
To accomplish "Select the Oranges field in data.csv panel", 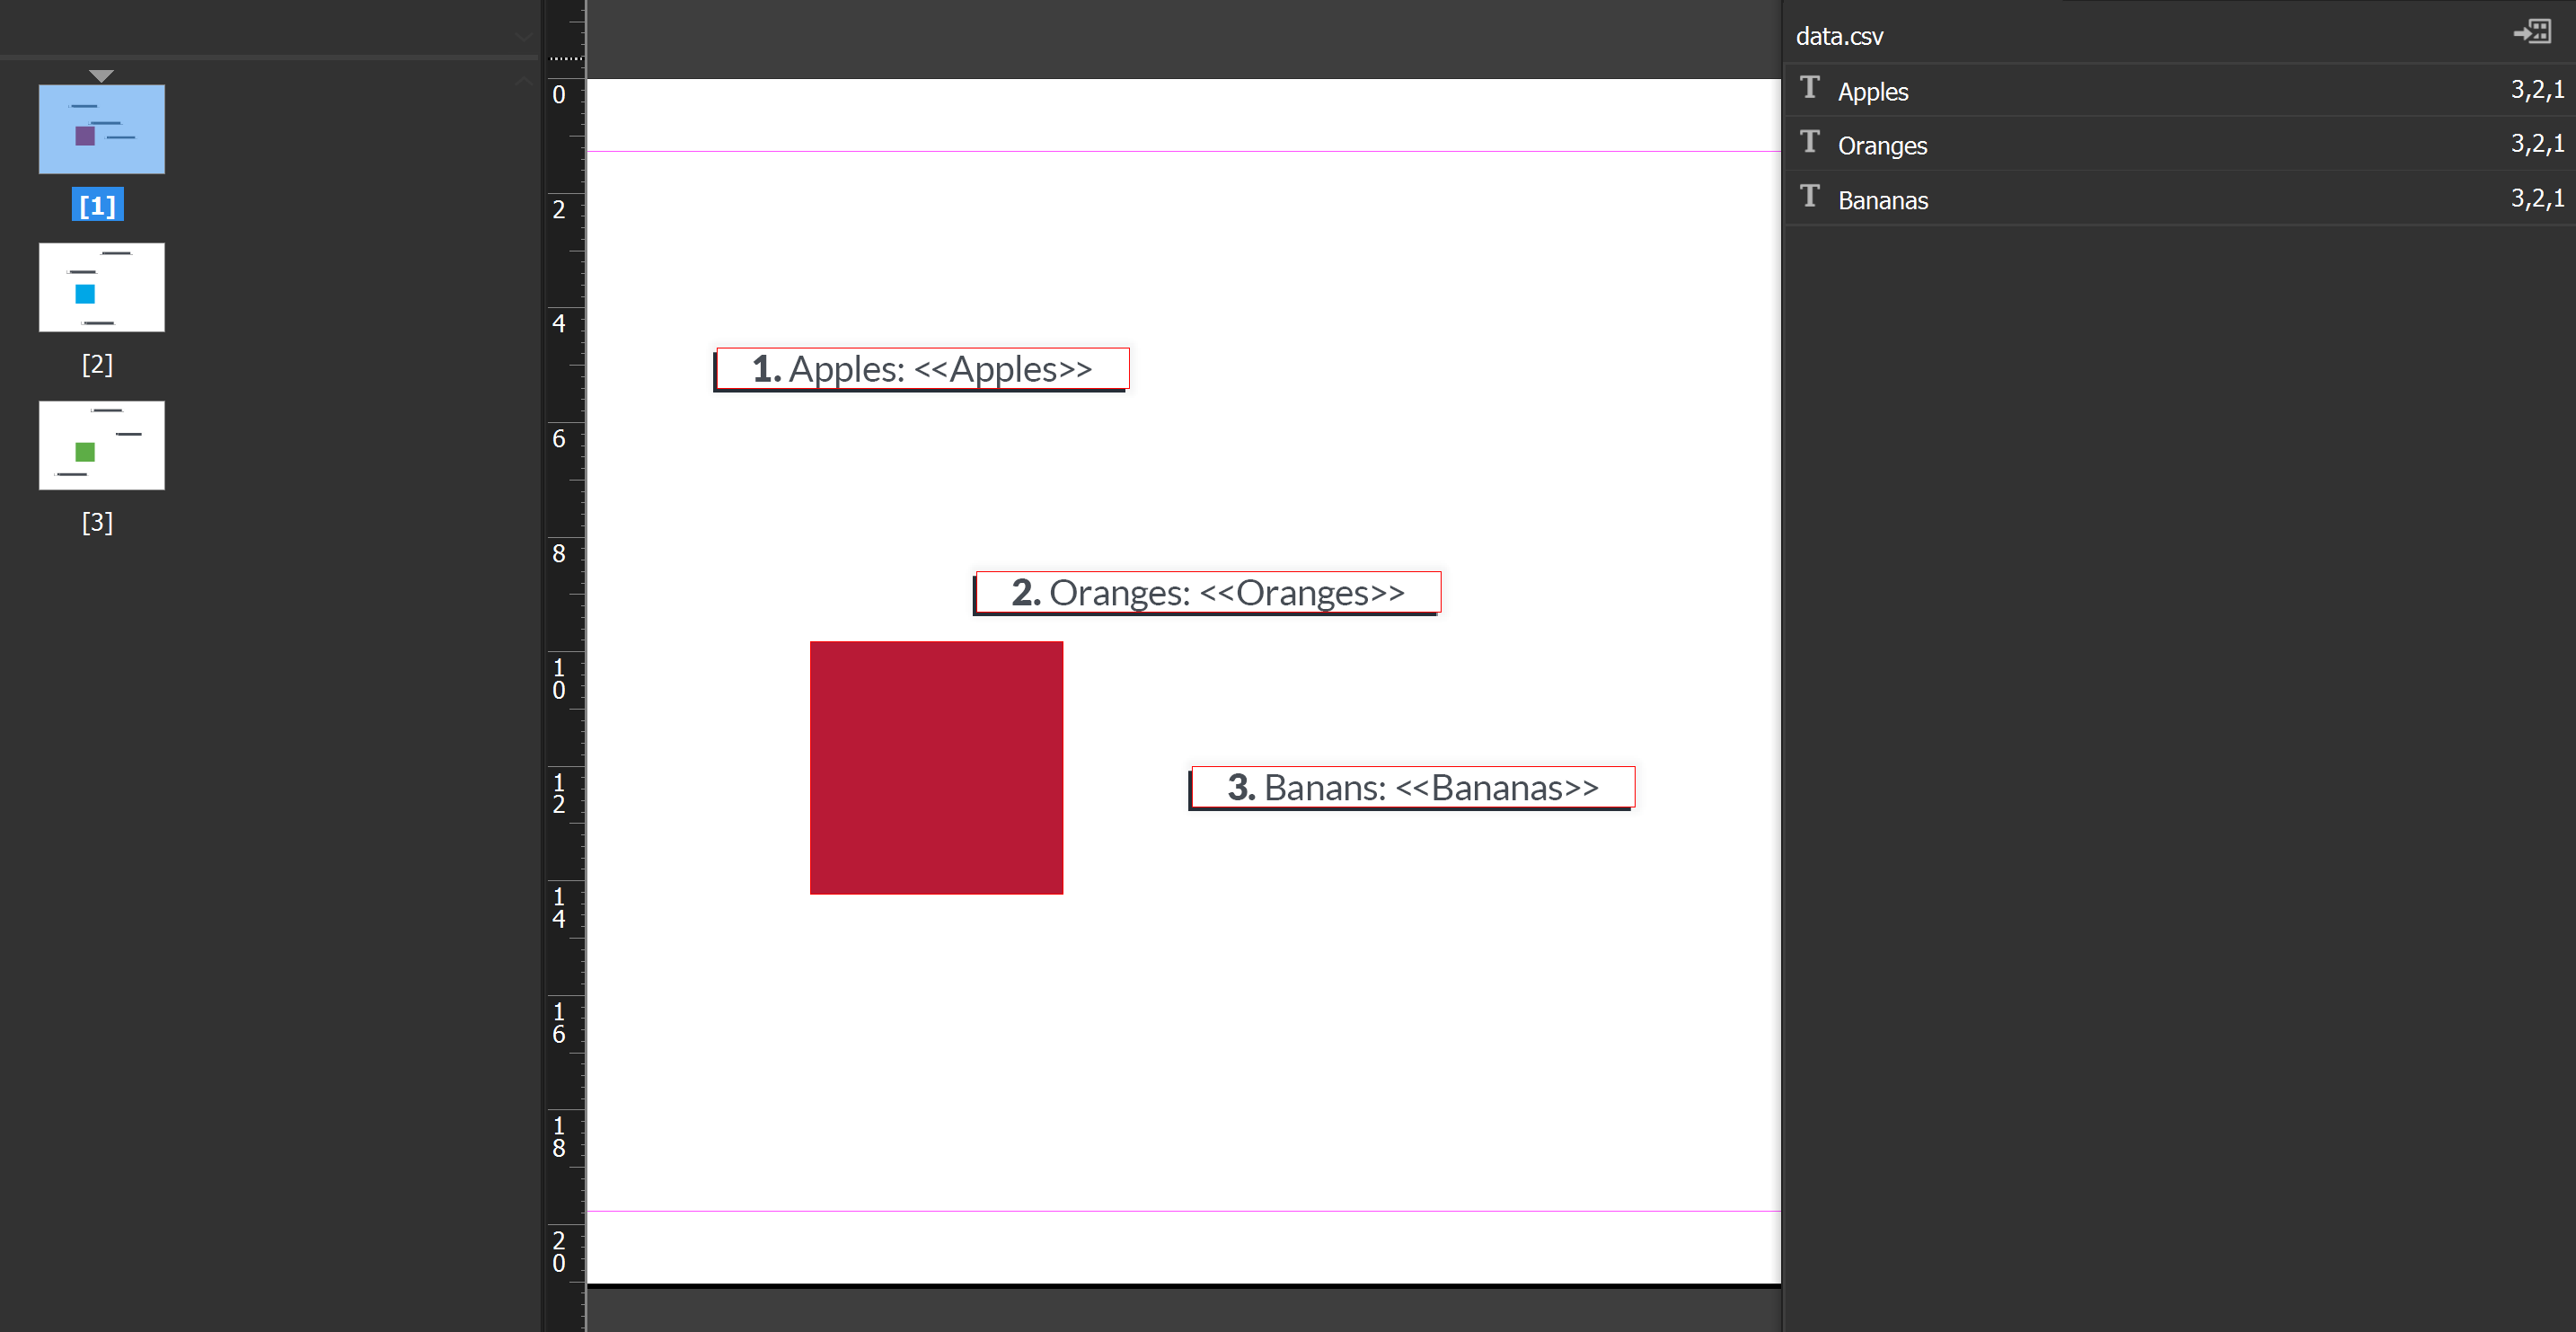I will [1883, 145].
